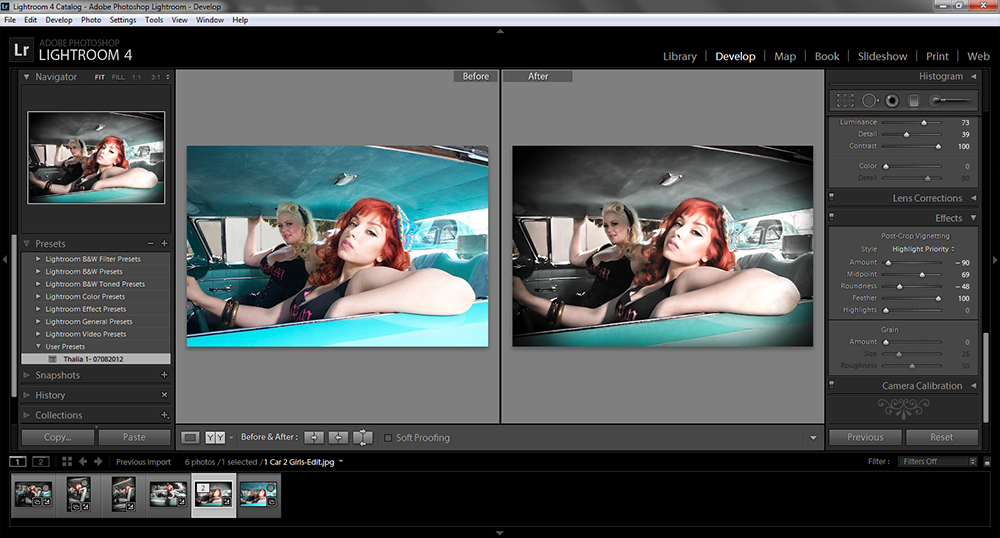Swap Before and After settings
The width and height of the screenshot is (1000, 538).
tap(362, 437)
